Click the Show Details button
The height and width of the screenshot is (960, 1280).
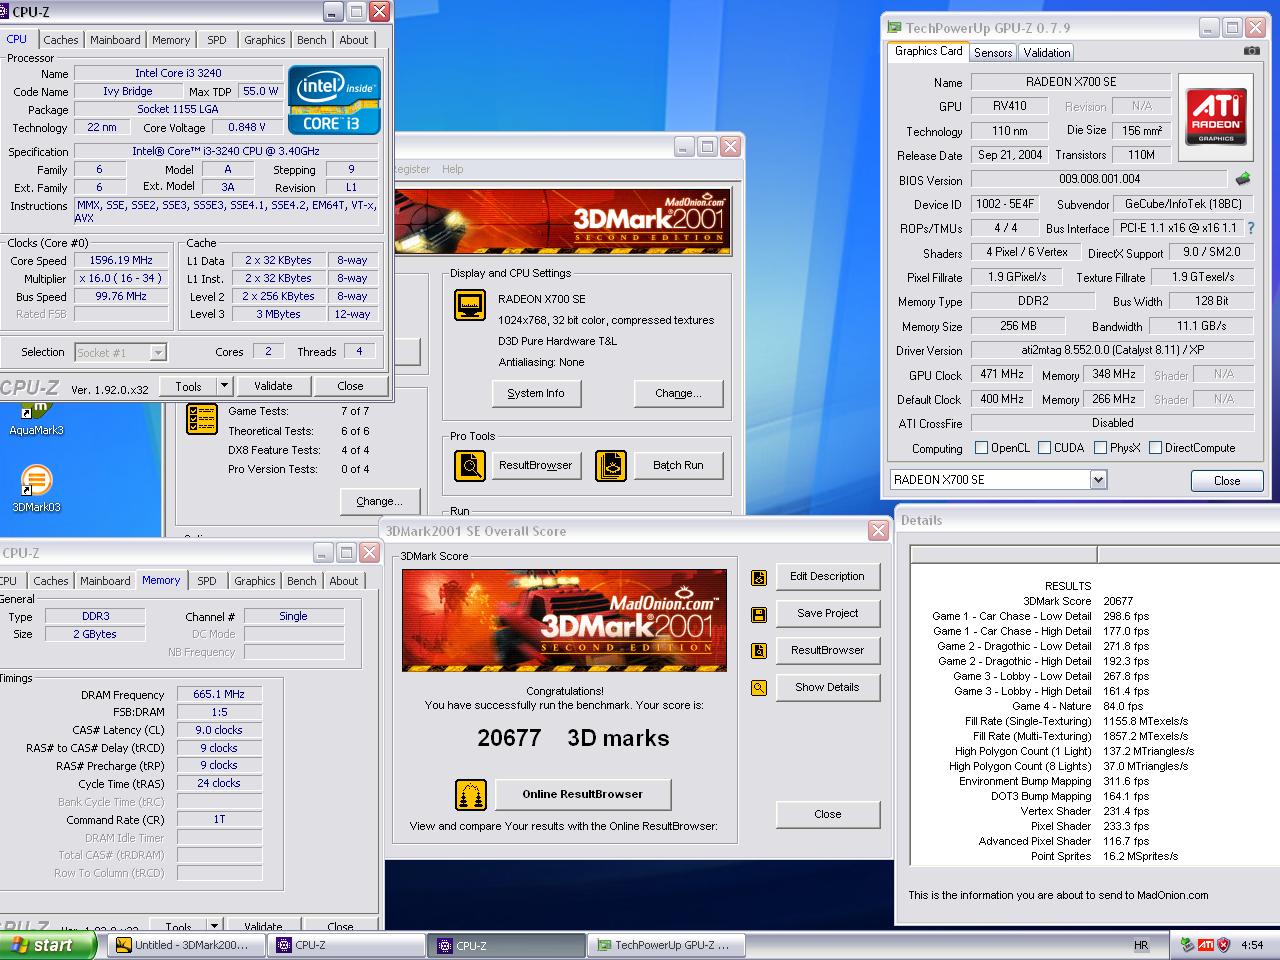tap(828, 688)
